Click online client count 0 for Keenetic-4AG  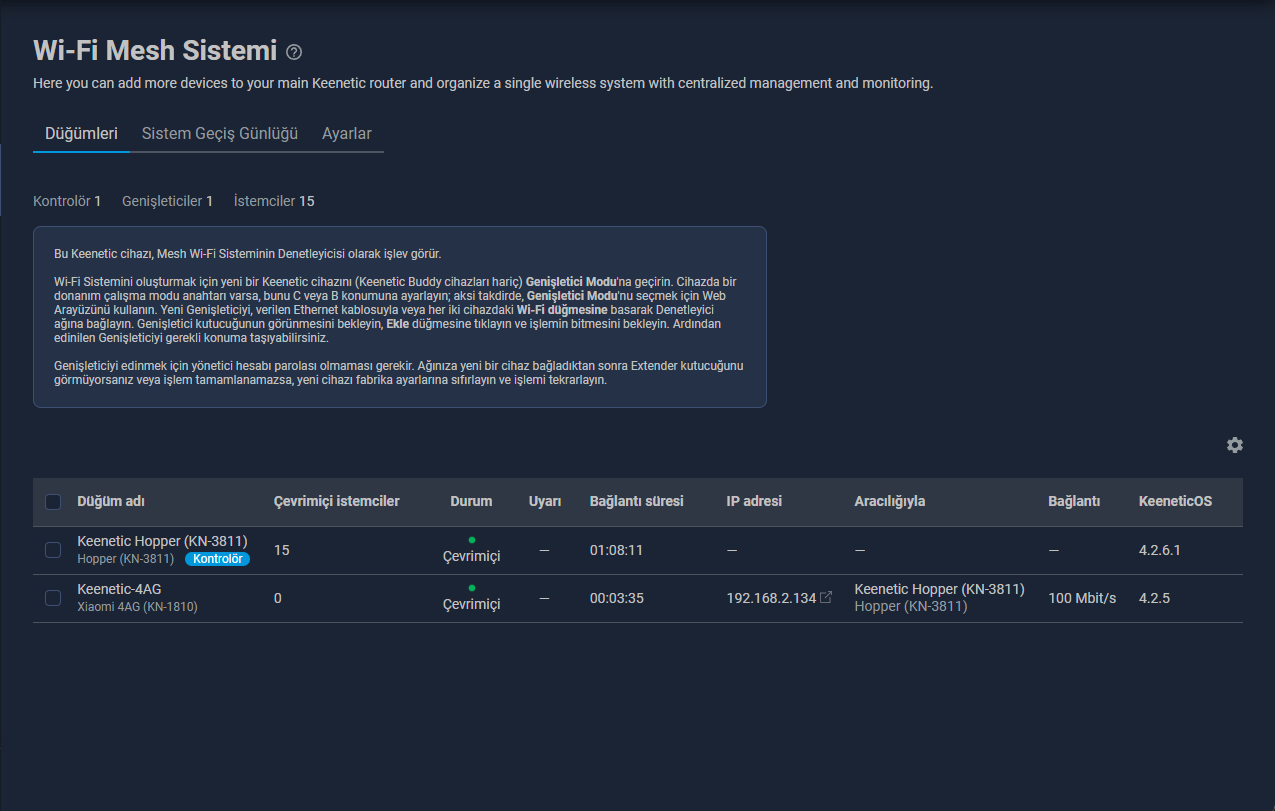click(278, 598)
